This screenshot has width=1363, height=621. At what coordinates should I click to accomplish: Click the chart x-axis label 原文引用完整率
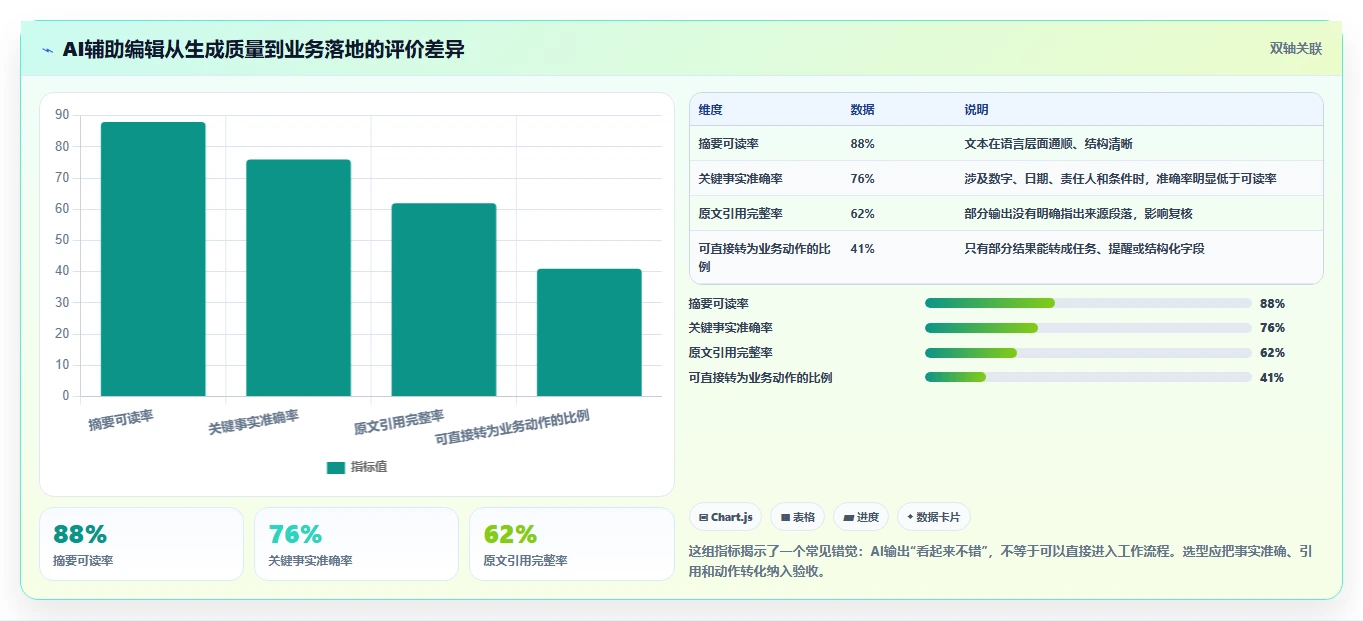[x=399, y=422]
